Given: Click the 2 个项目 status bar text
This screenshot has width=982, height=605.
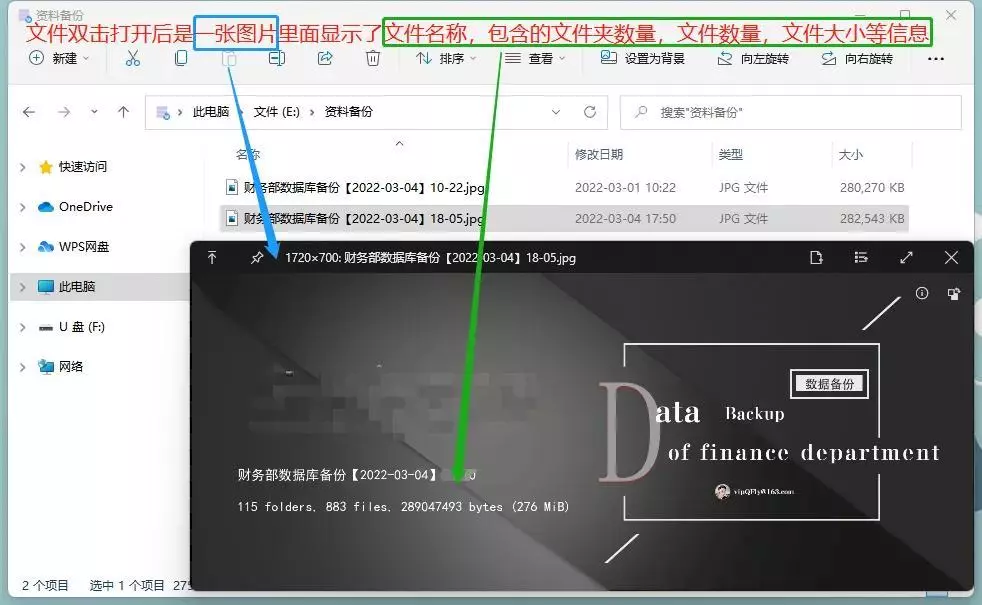Looking at the screenshot, I should (x=45, y=586).
